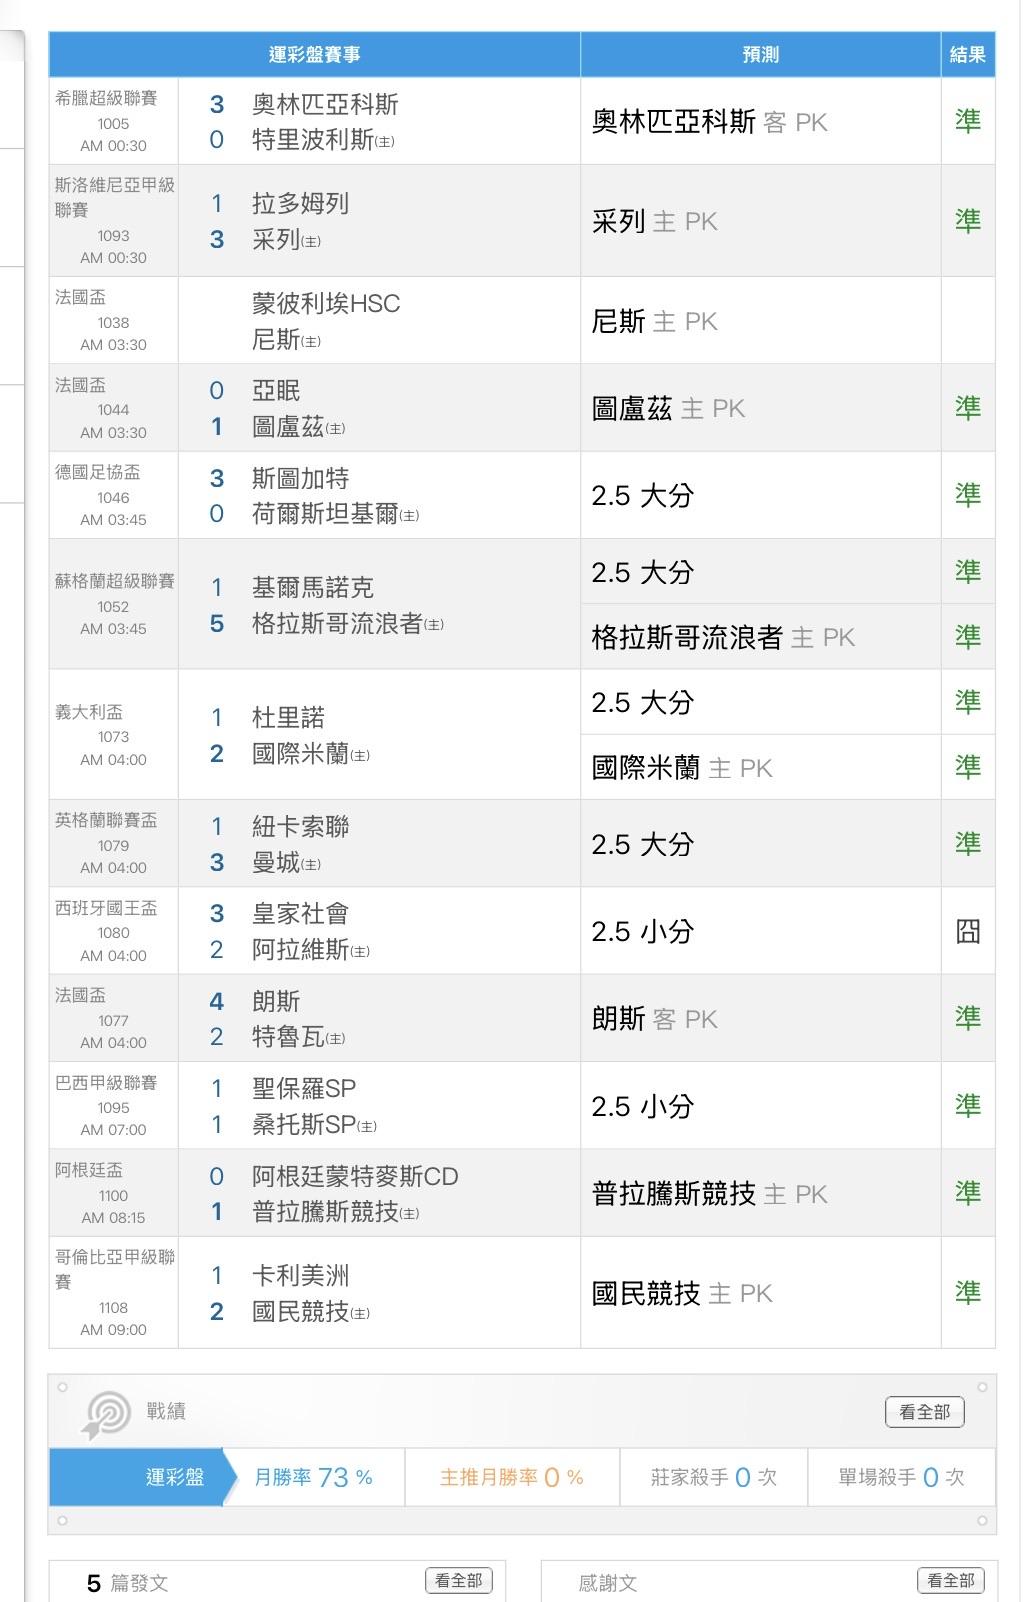Select the 月勝率 73% tab
The width and height of the screenshot is (1033, 1602).
[313, 1477]
